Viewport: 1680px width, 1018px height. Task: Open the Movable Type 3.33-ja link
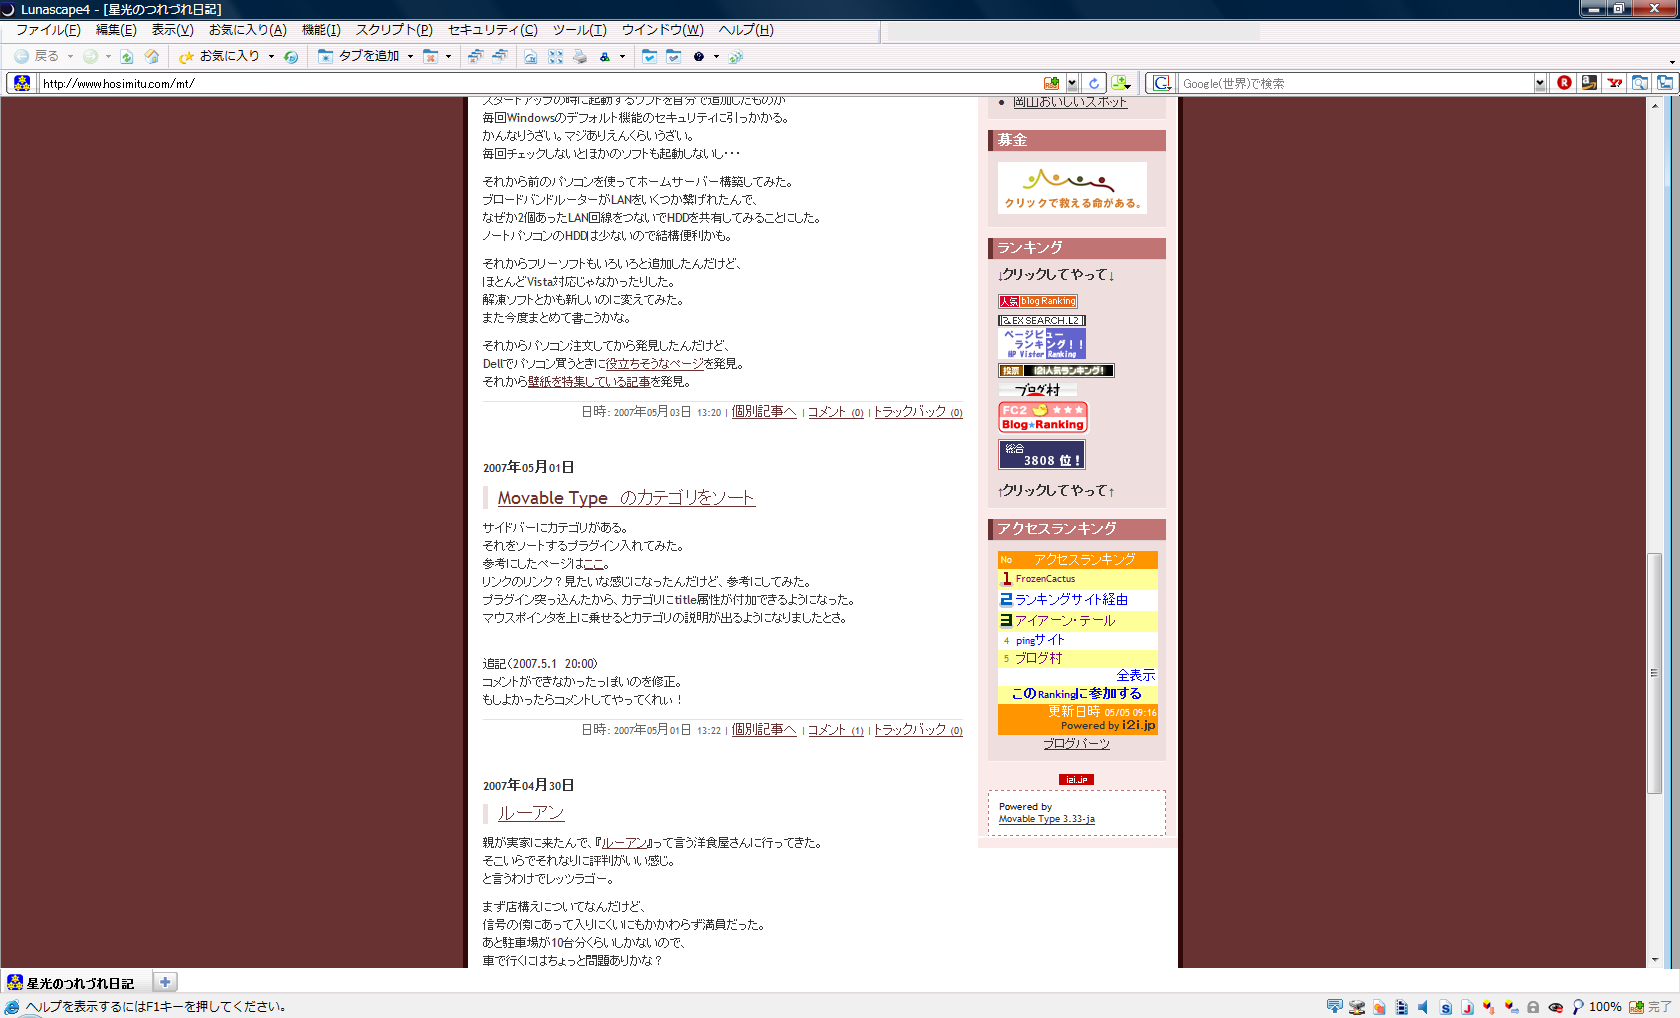(x=1046, y=819)
